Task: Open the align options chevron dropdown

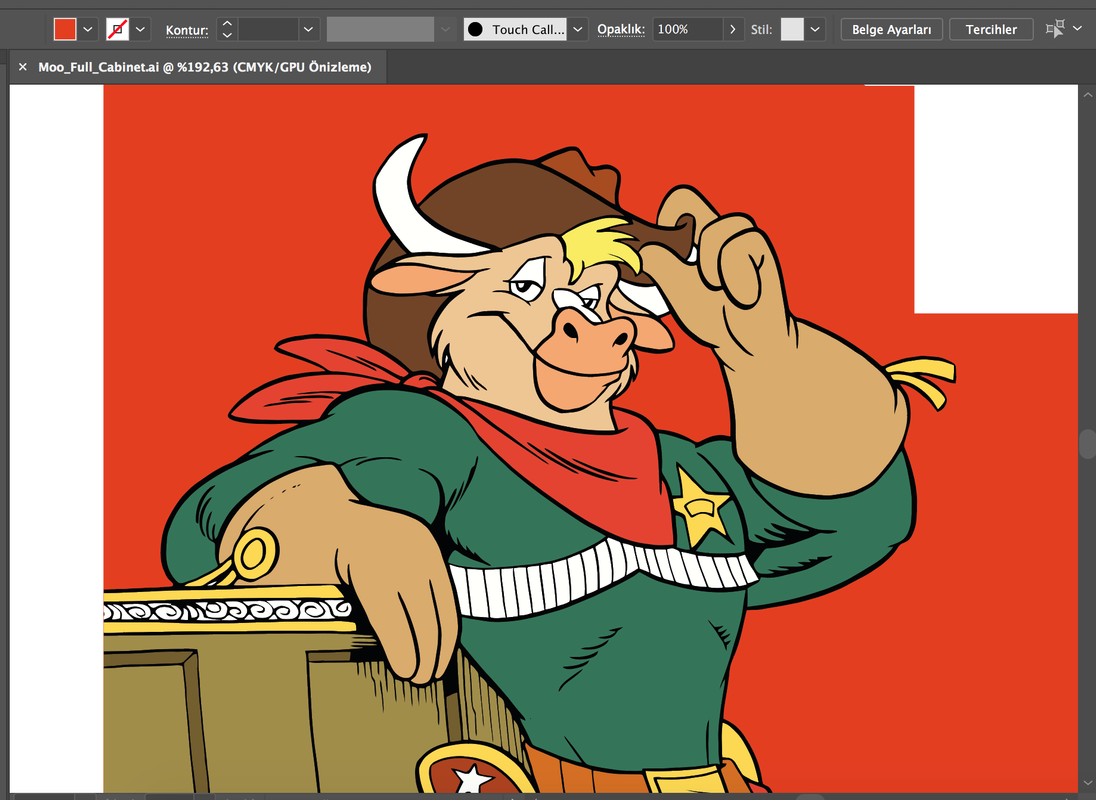Action: click(1077, 29)
